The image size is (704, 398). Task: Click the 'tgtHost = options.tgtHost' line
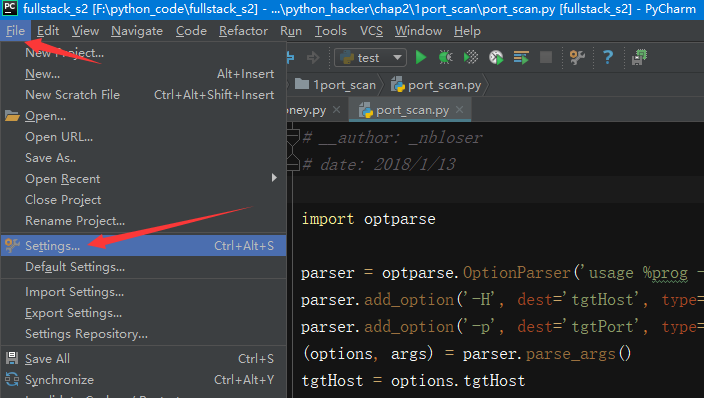tap(413, 381)
